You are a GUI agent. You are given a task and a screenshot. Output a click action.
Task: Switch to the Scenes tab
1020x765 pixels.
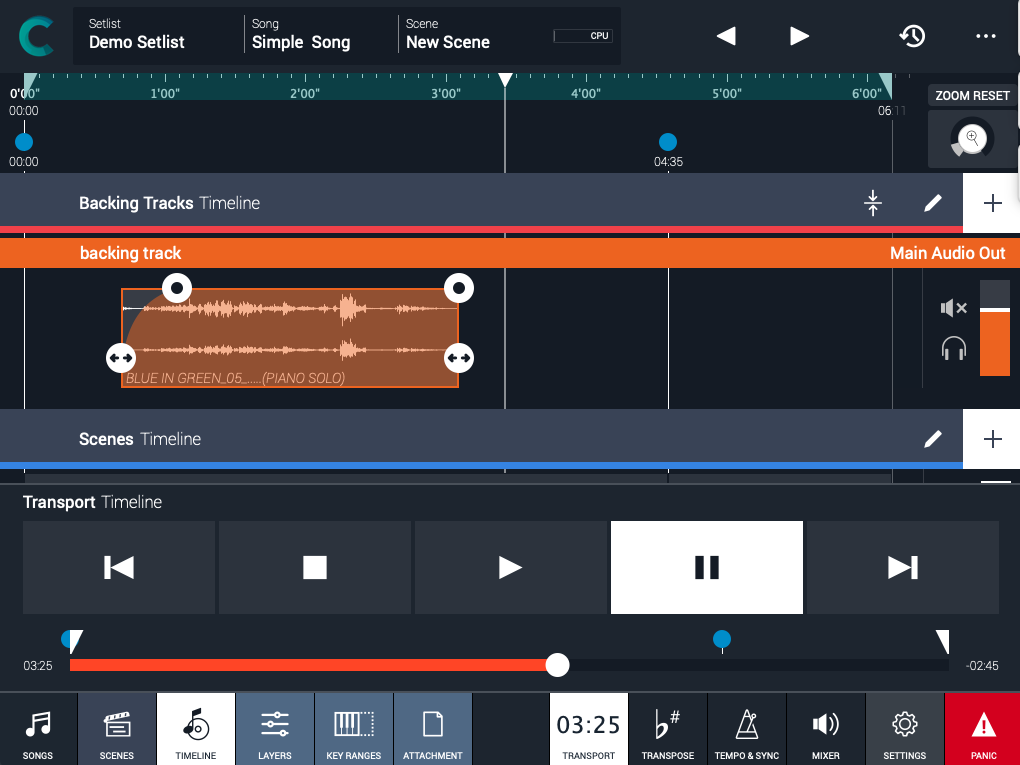coord(117,728)
